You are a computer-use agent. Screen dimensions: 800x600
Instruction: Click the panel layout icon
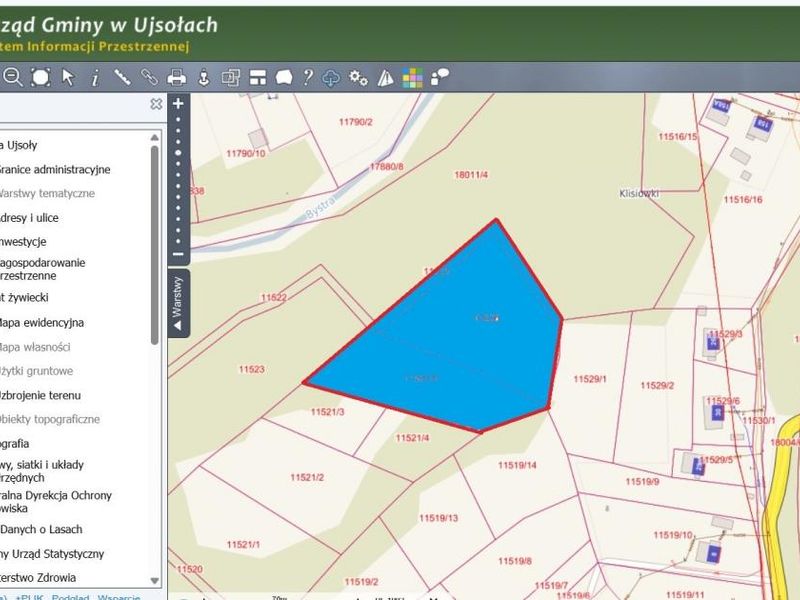(258, 78)
